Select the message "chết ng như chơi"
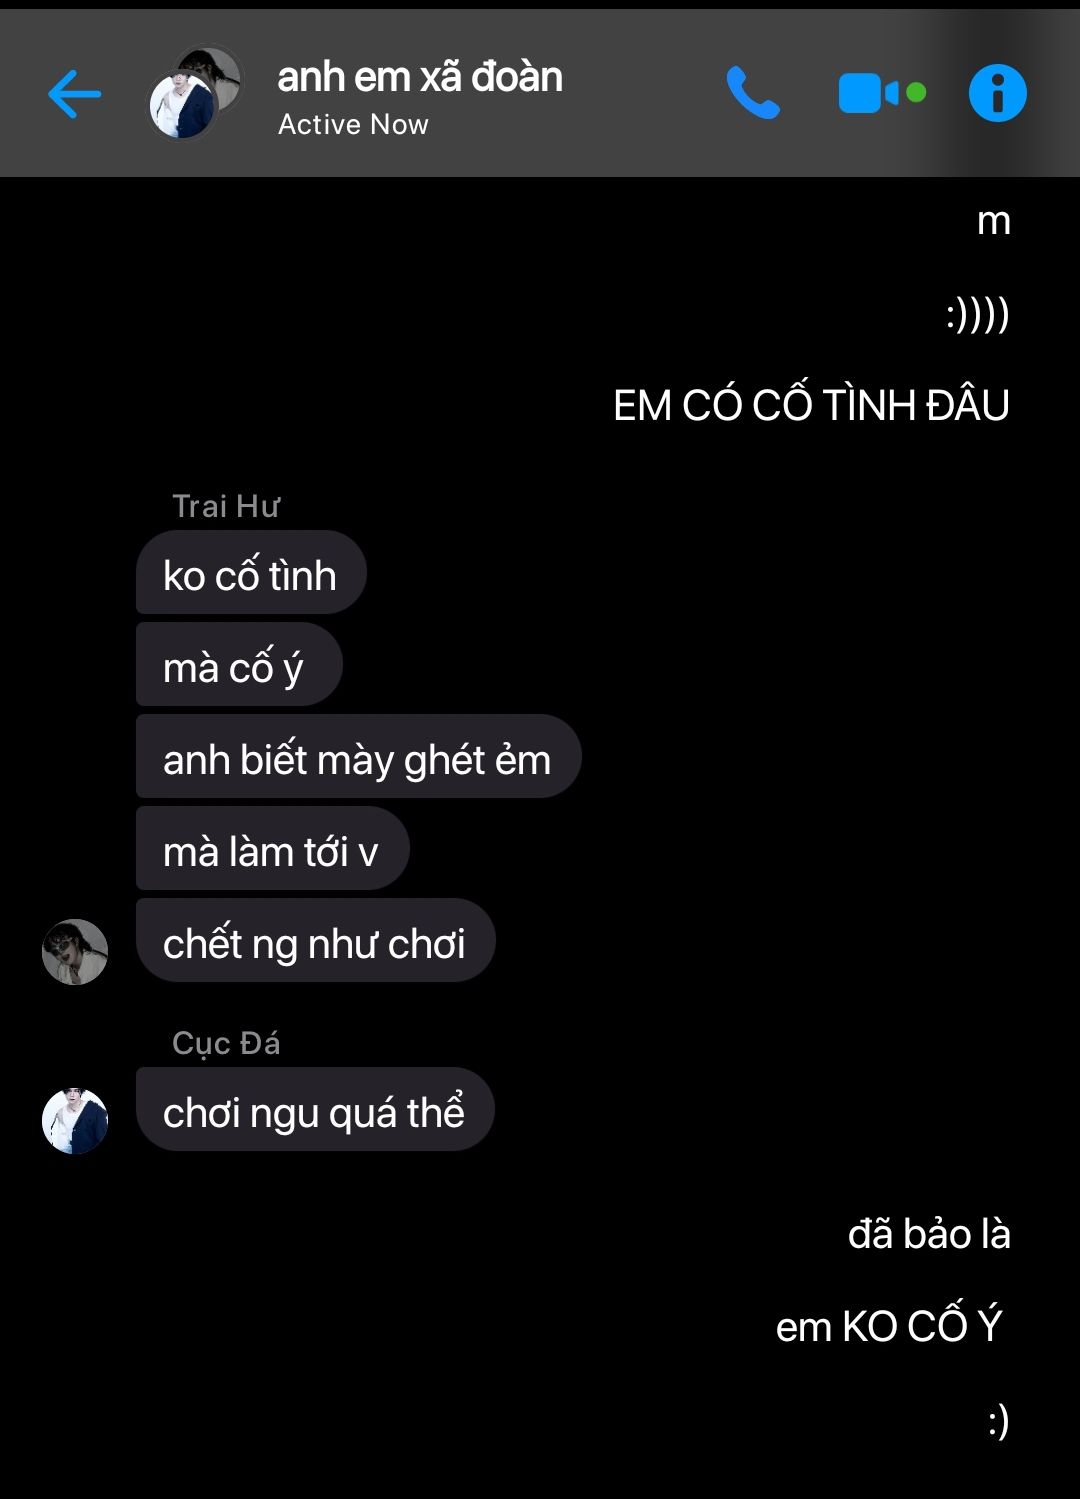The image size is (1080, 1499). pyautogui.click(x=315, y=941)
